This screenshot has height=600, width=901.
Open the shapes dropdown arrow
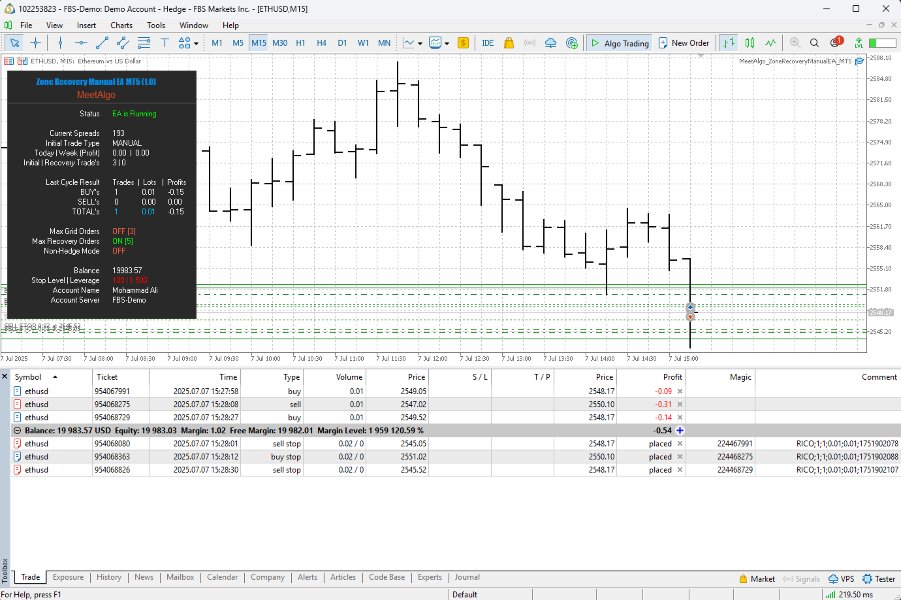point(195,42)
